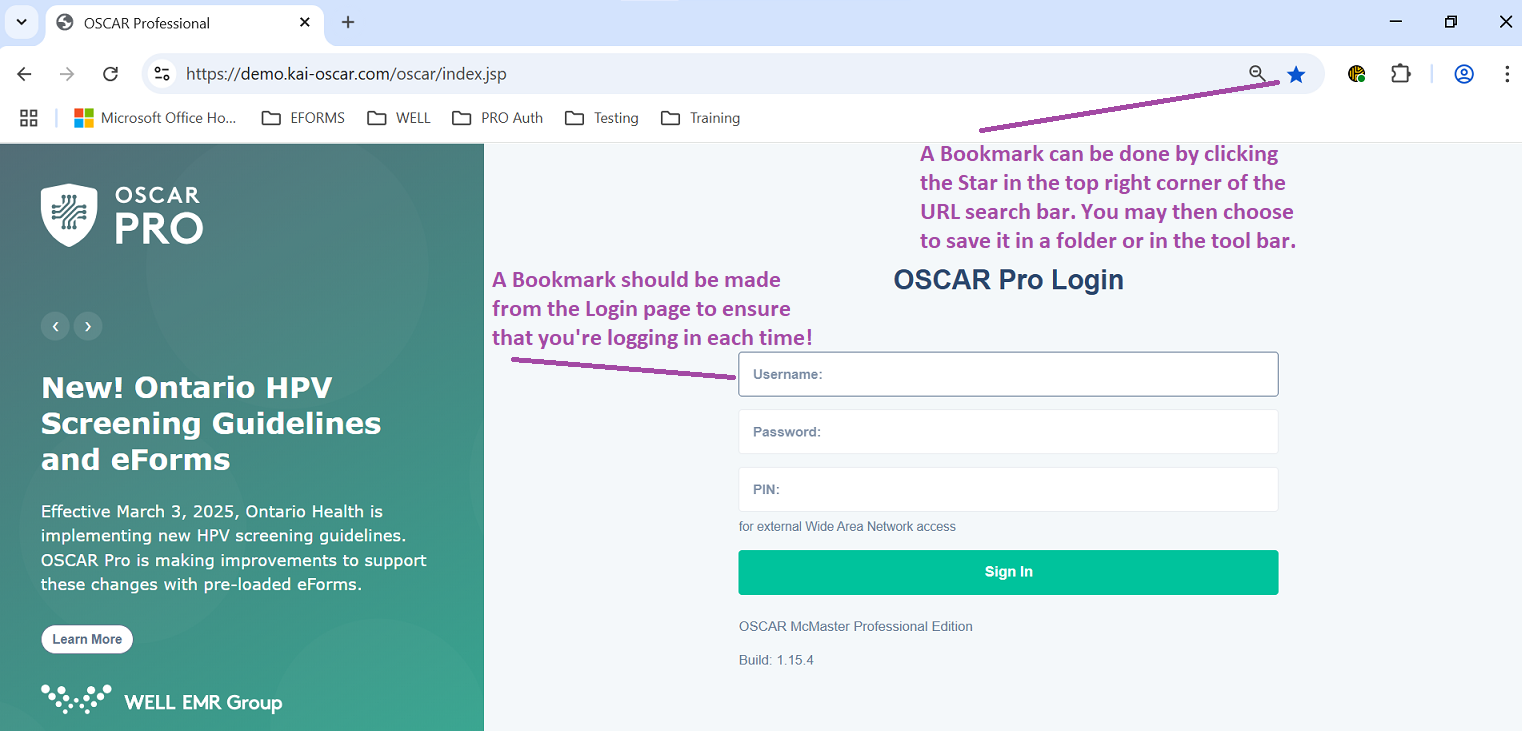This screenshot has height=731, width=1522.
Task: Focus the Password field
Action: tap(1008, 432)
